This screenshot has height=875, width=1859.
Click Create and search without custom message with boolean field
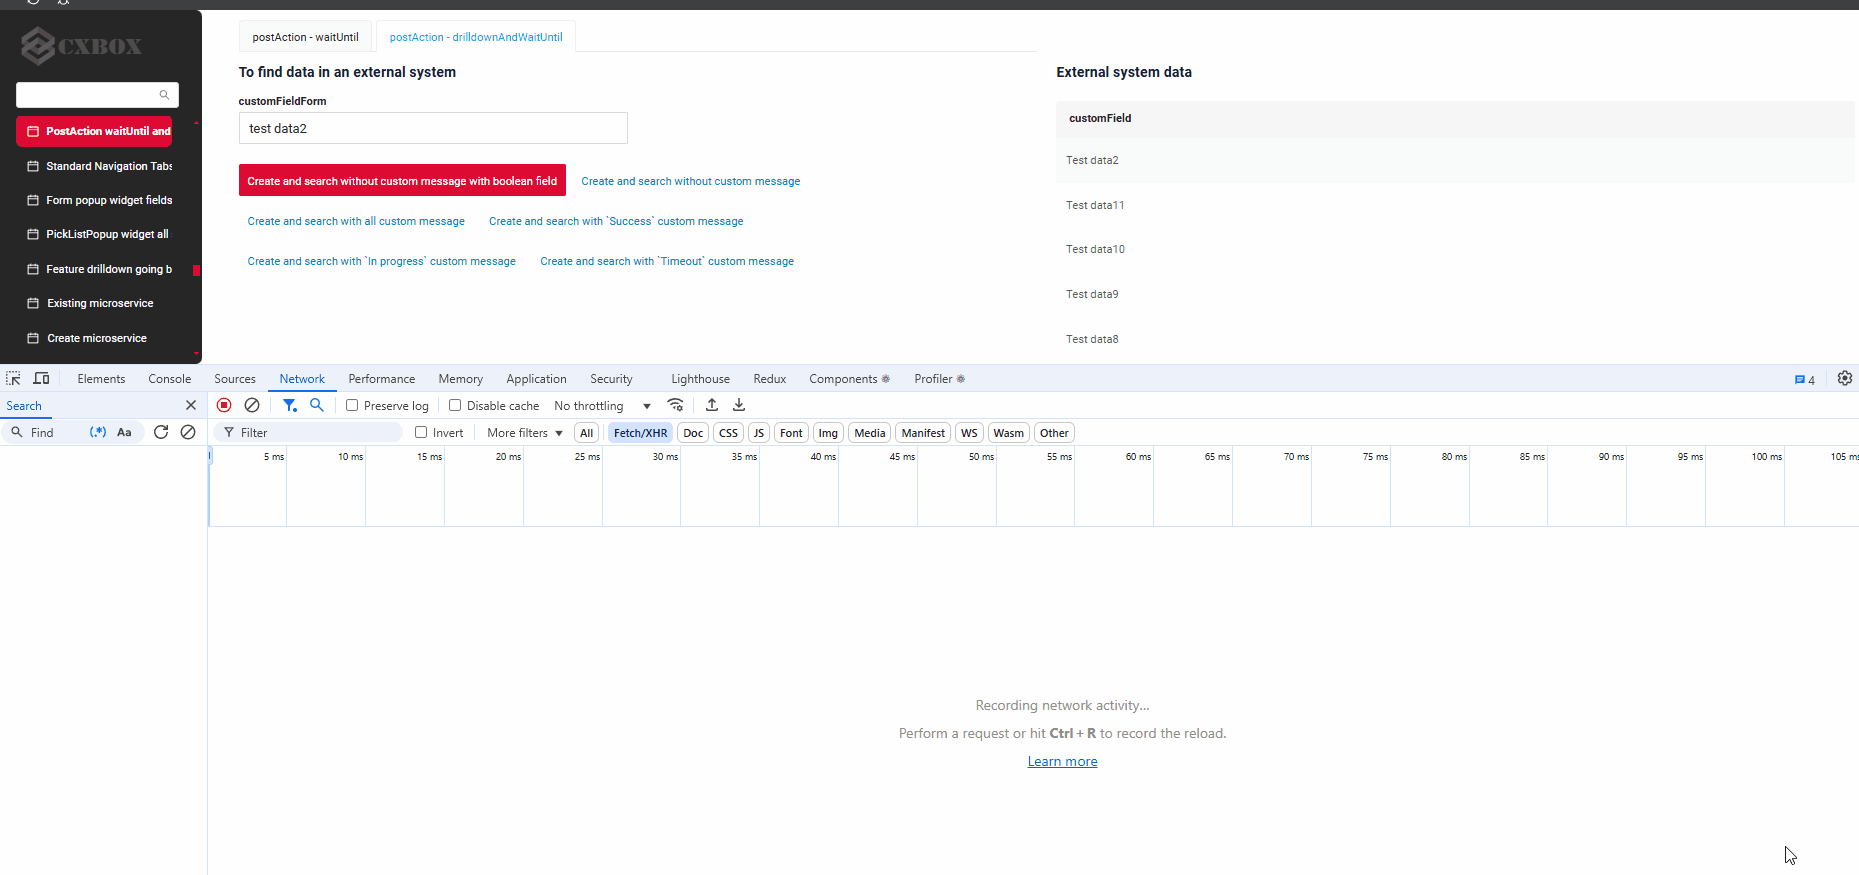(x=402, y=181)
